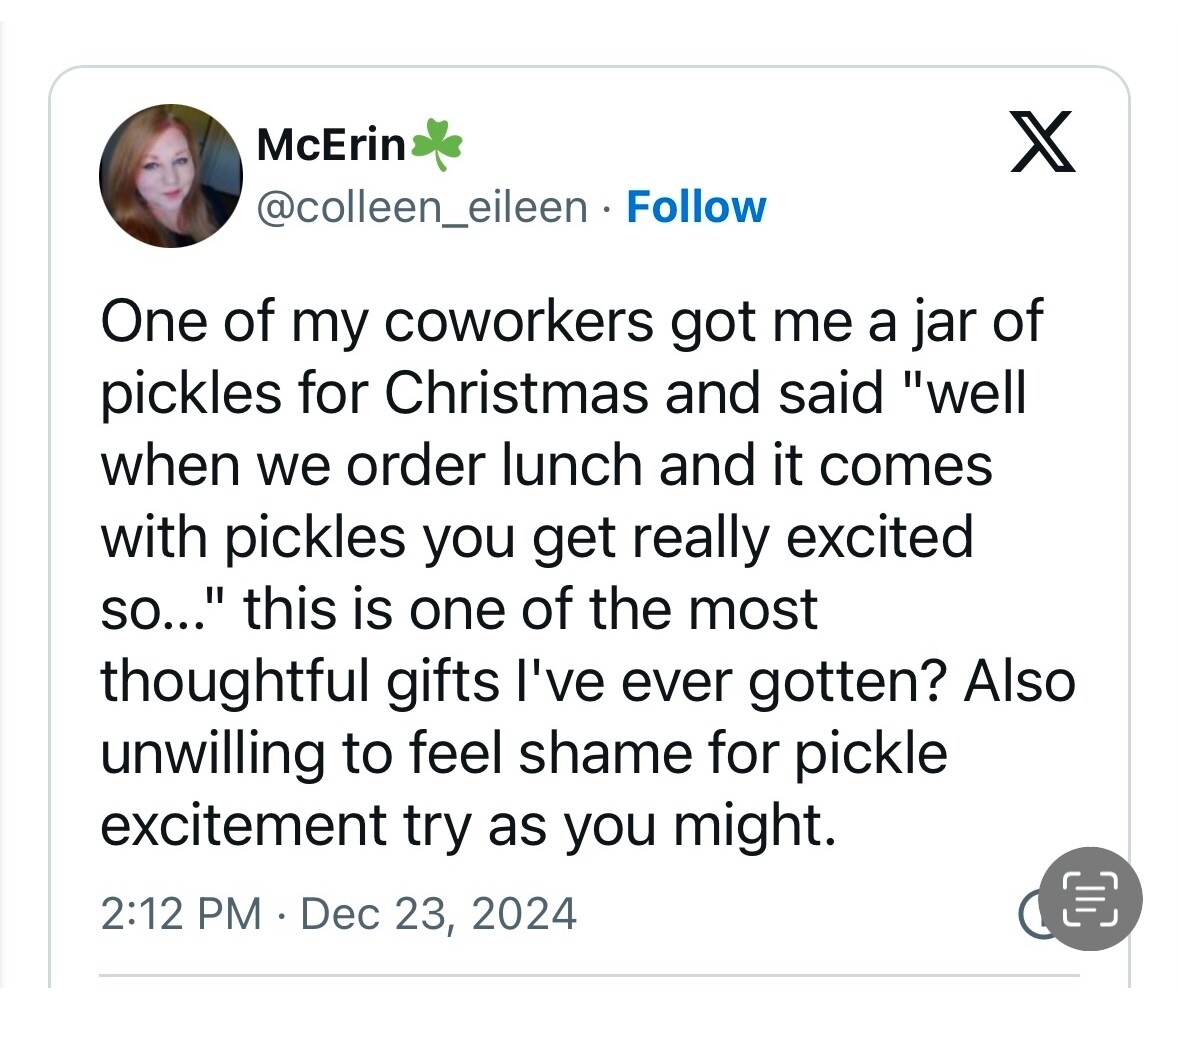Tap the live text scan button
The image size is (1179, 1060).
point(1090,898)
